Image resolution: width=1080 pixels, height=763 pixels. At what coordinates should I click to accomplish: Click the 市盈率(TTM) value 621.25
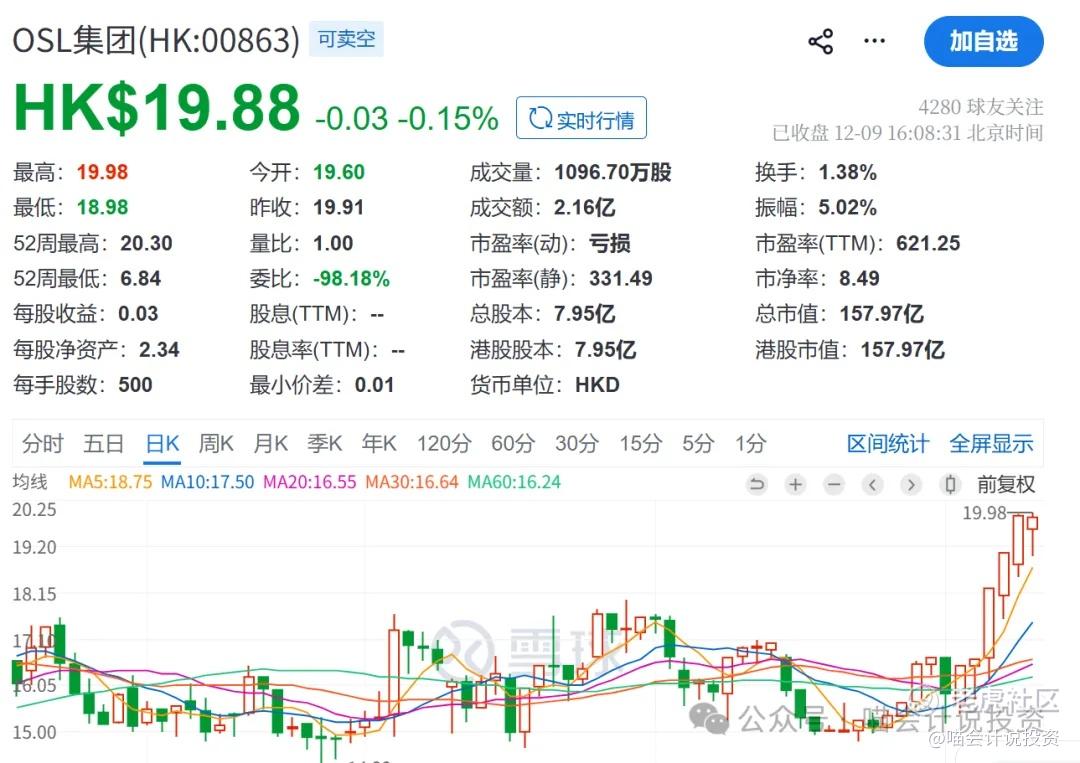point(928,243)
